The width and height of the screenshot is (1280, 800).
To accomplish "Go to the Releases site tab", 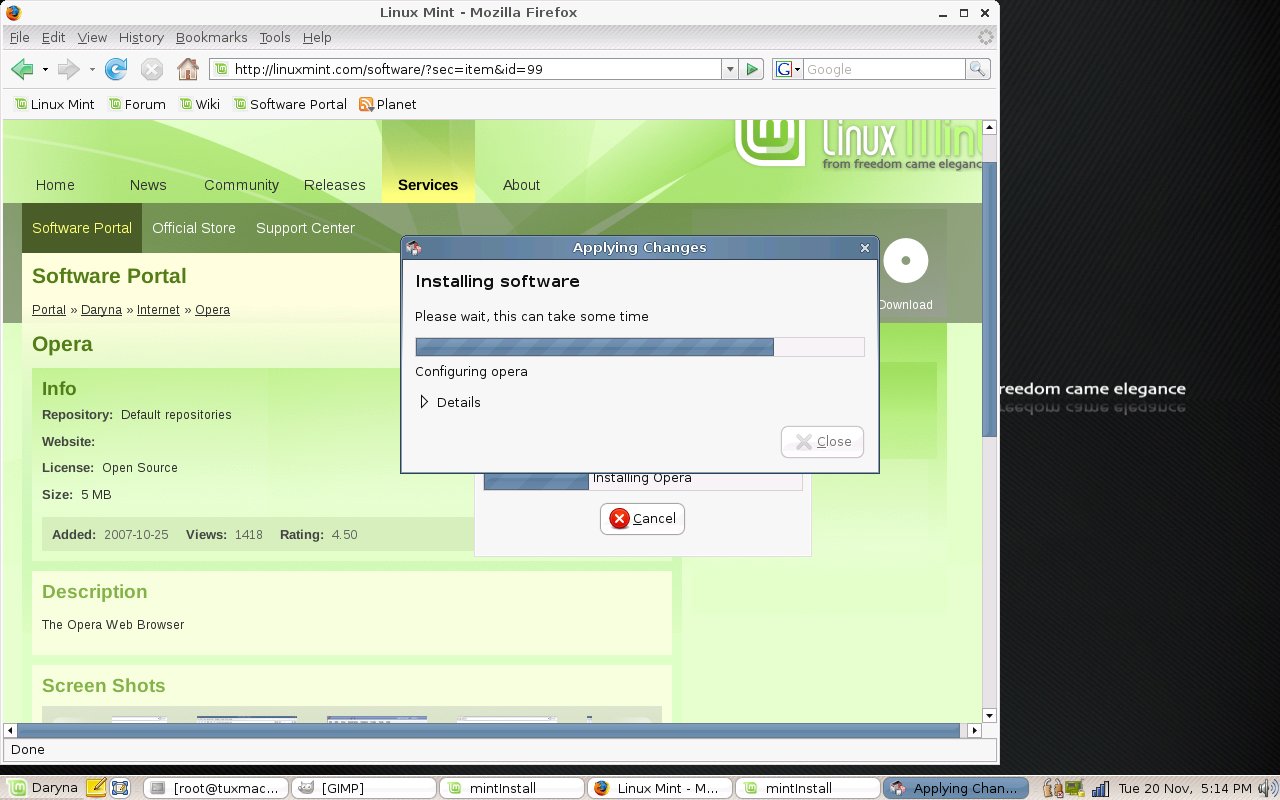I will (335, 185).
